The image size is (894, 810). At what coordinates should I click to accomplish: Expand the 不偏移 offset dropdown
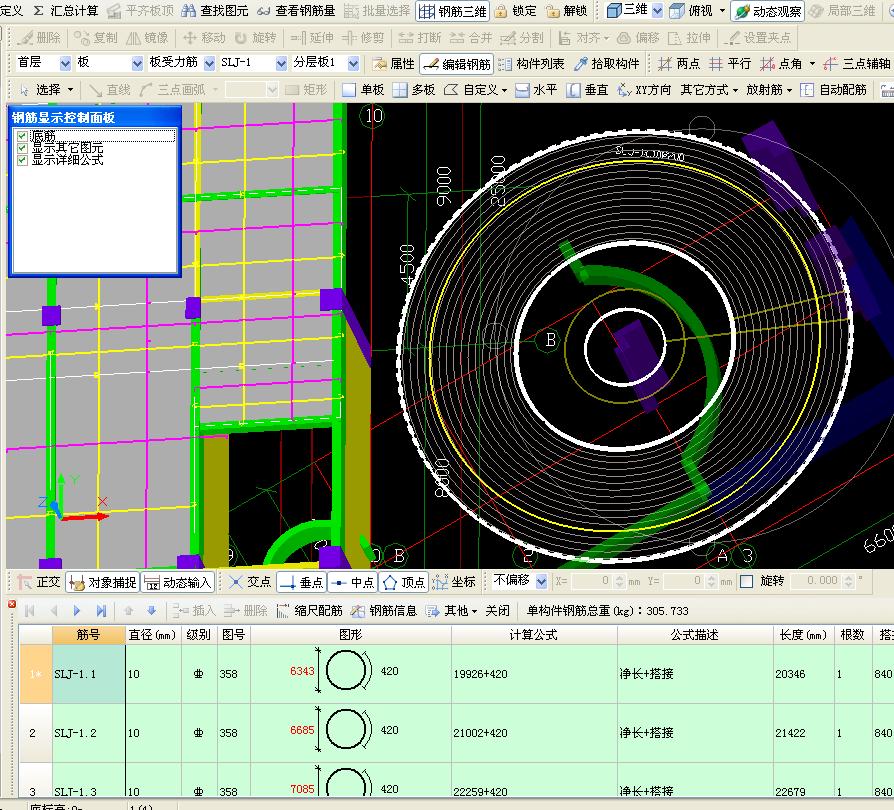[x=542, y=581]
